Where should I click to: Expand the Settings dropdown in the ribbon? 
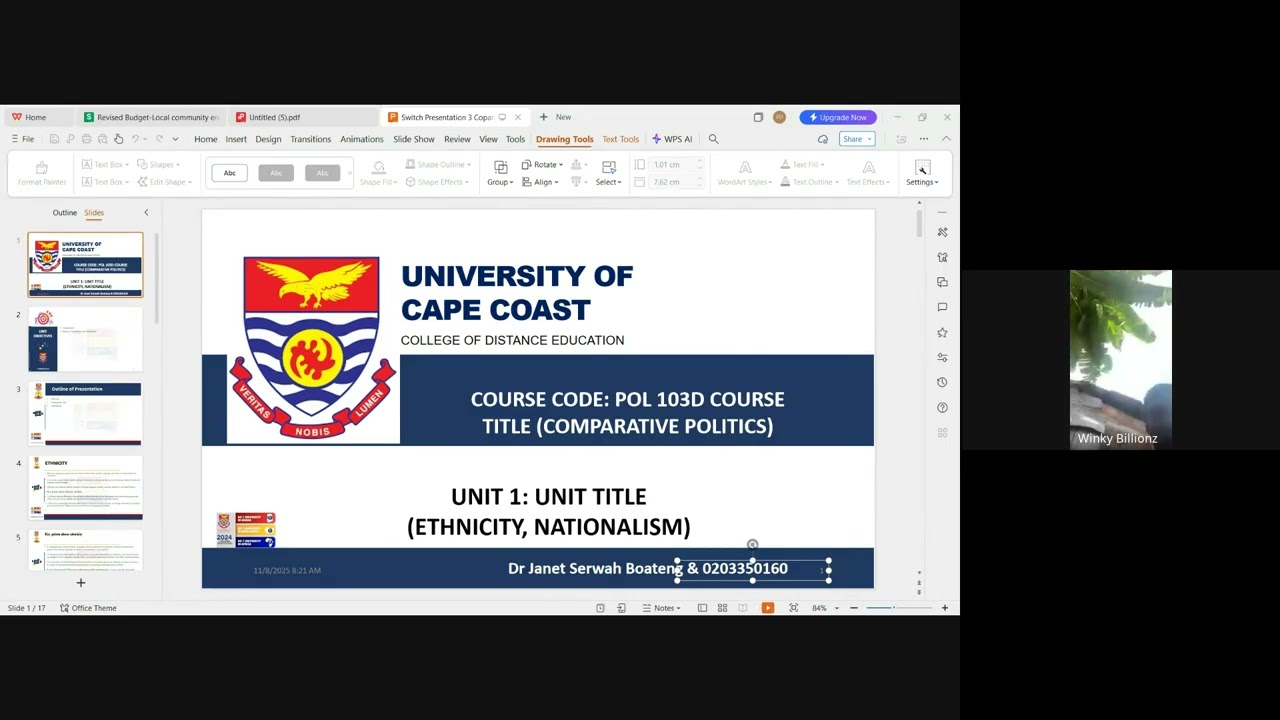click(x=922, y=182)
